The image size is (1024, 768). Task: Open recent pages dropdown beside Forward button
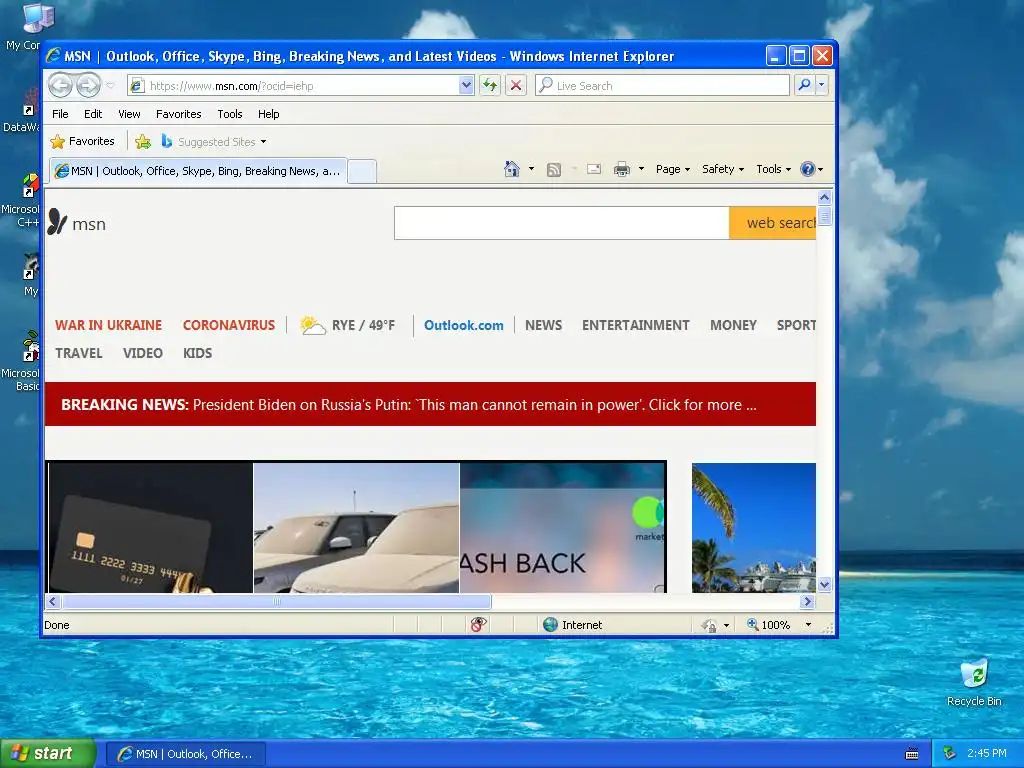tap(110, 86)
